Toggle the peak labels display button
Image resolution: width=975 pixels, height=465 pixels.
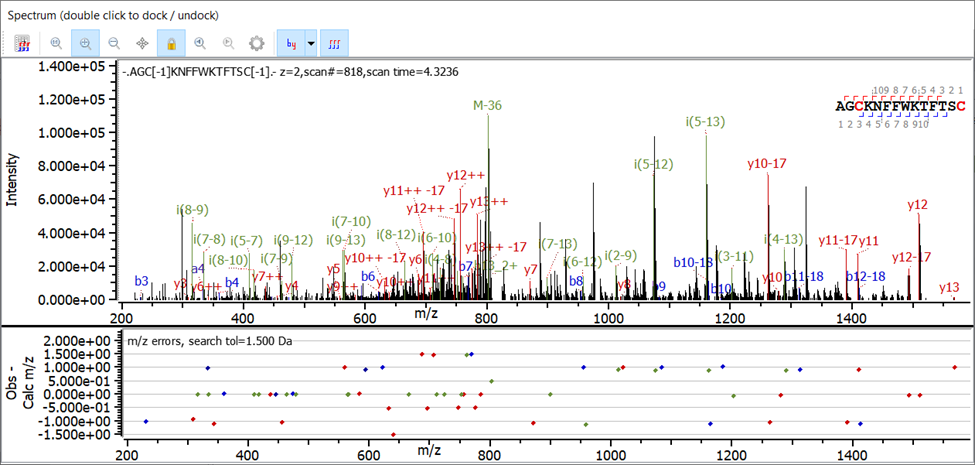(336, 44)
